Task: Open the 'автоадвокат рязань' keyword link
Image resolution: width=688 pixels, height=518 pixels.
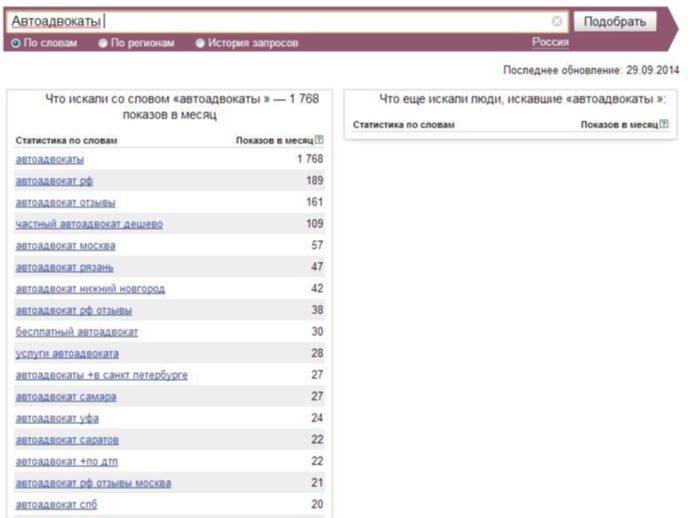Action: coord(64,267)
